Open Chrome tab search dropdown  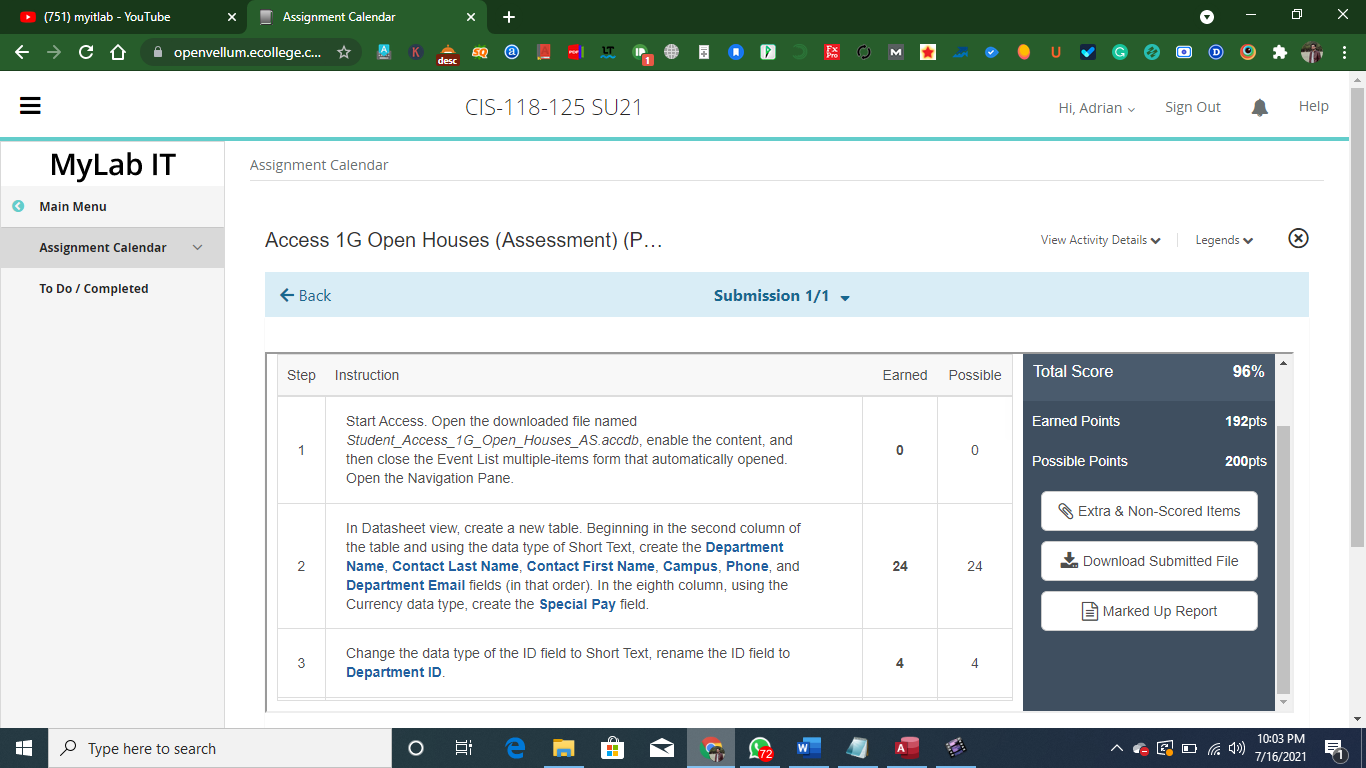click(1207, 17)
